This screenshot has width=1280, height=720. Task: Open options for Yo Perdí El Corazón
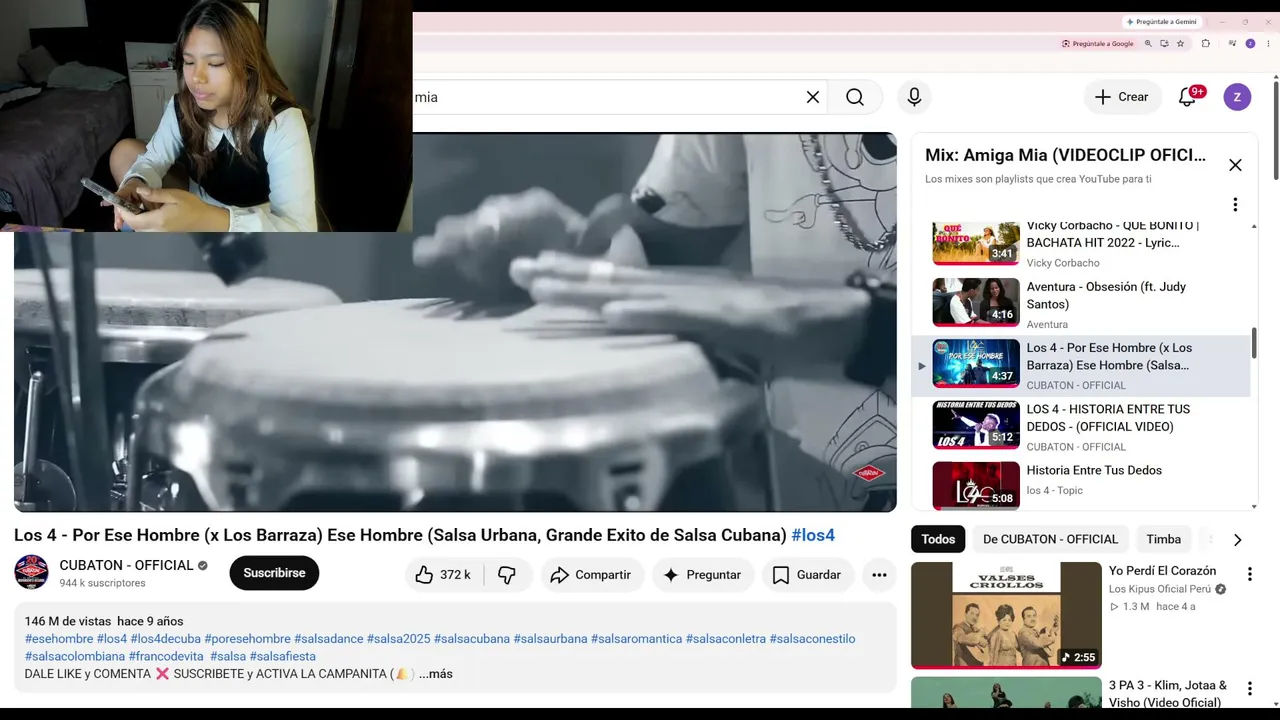pyautogui.click(x=1249, y=574)
